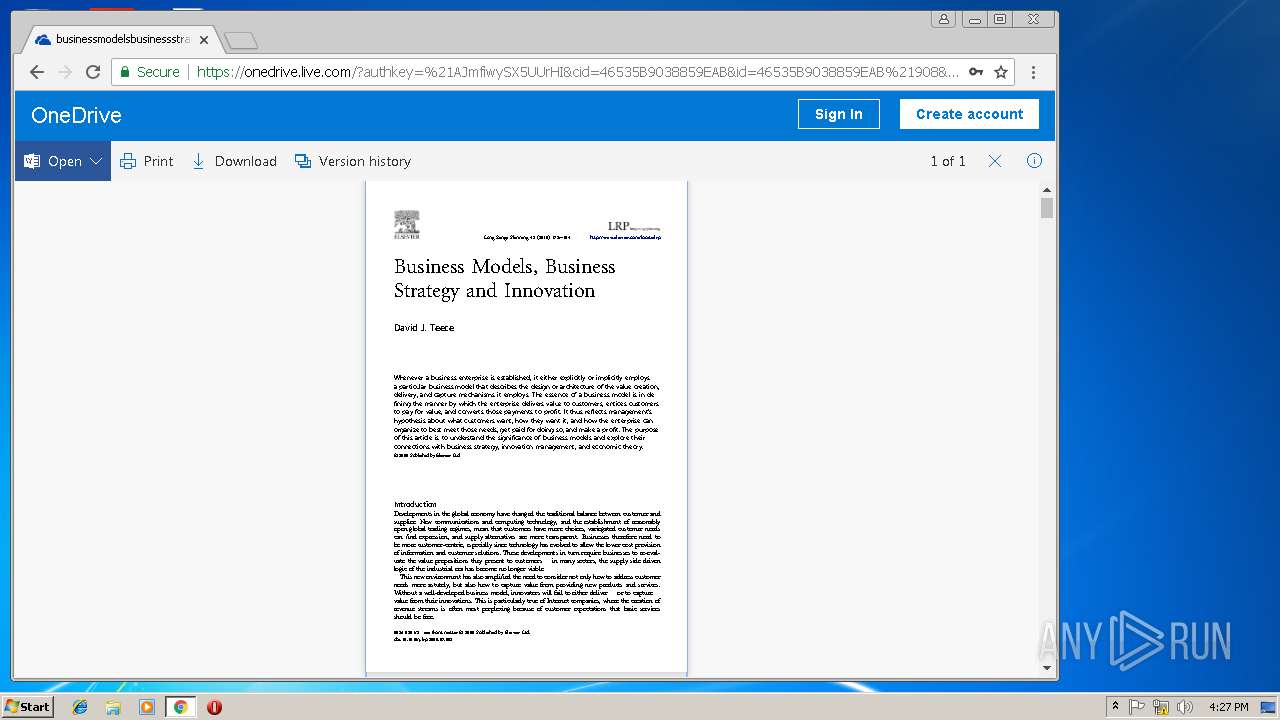The width and height of the screenshot is (1280, 720).
Task: Expand the Open dropdown chevron
Action: [96, 161]
